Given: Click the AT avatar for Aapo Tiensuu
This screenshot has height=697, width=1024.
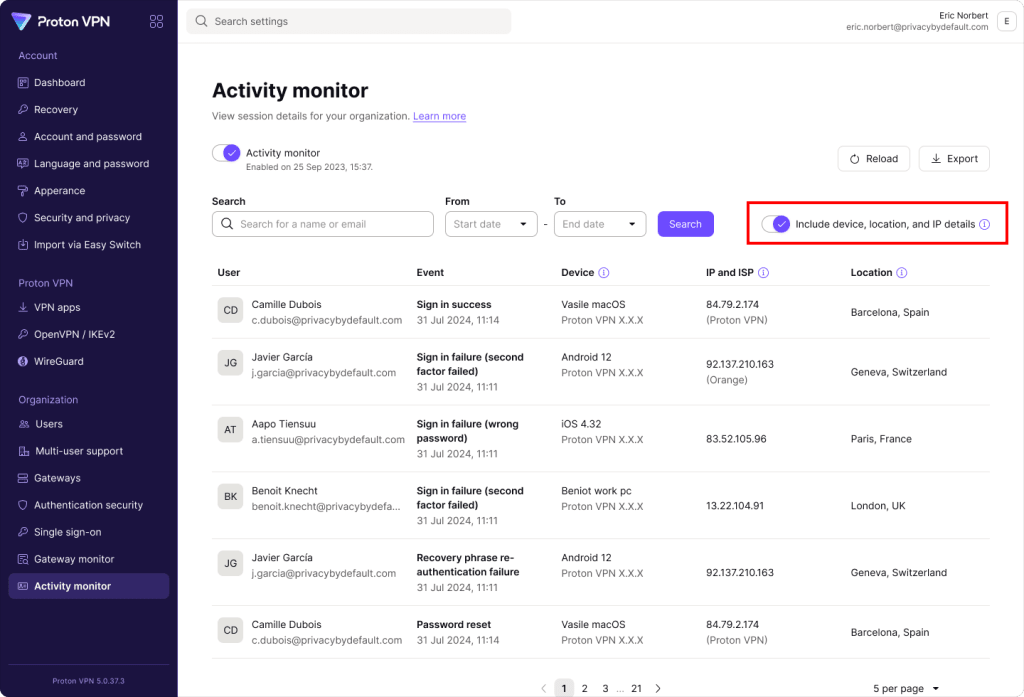Looking at the screenshot, I should [231, 430].
